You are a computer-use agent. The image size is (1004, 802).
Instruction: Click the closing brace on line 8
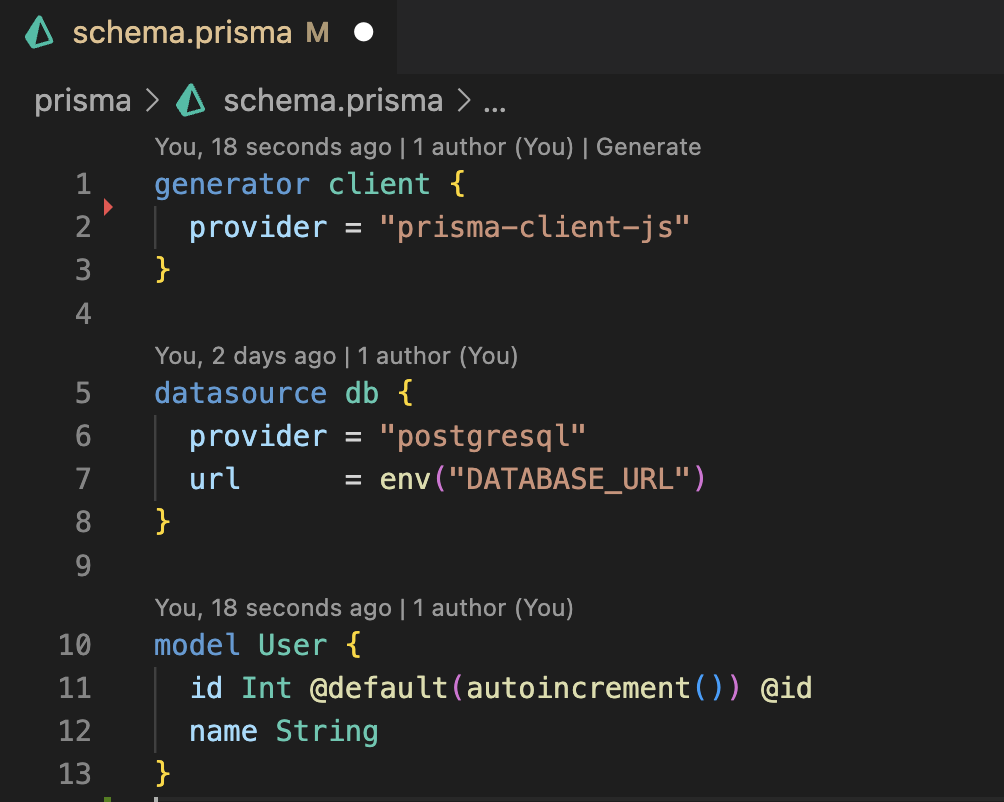coord(163,522)
